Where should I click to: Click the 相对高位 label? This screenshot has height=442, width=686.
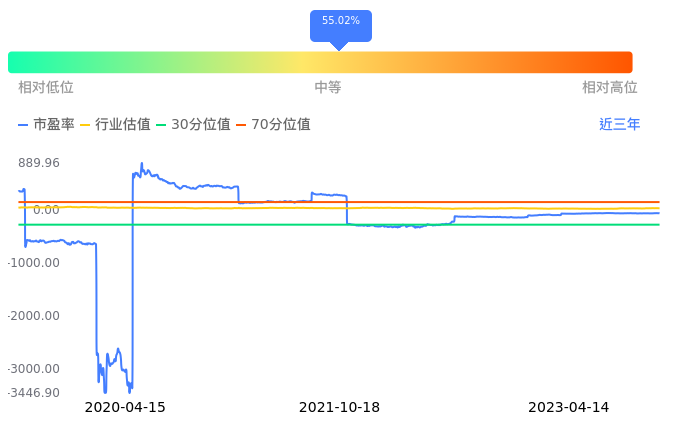coord(610,88)
